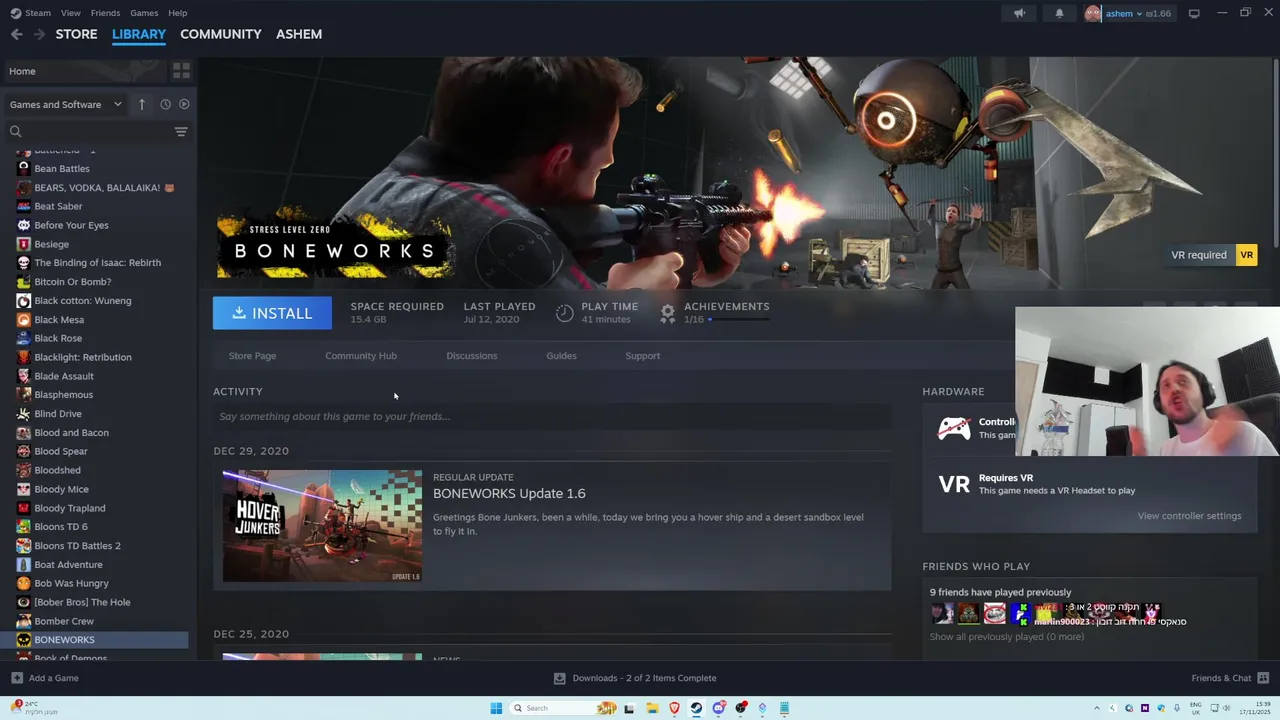This screenshot has height=720, width=1280.
Task: Switch to the COMMUNITY tab
Action: click(221, 34)
